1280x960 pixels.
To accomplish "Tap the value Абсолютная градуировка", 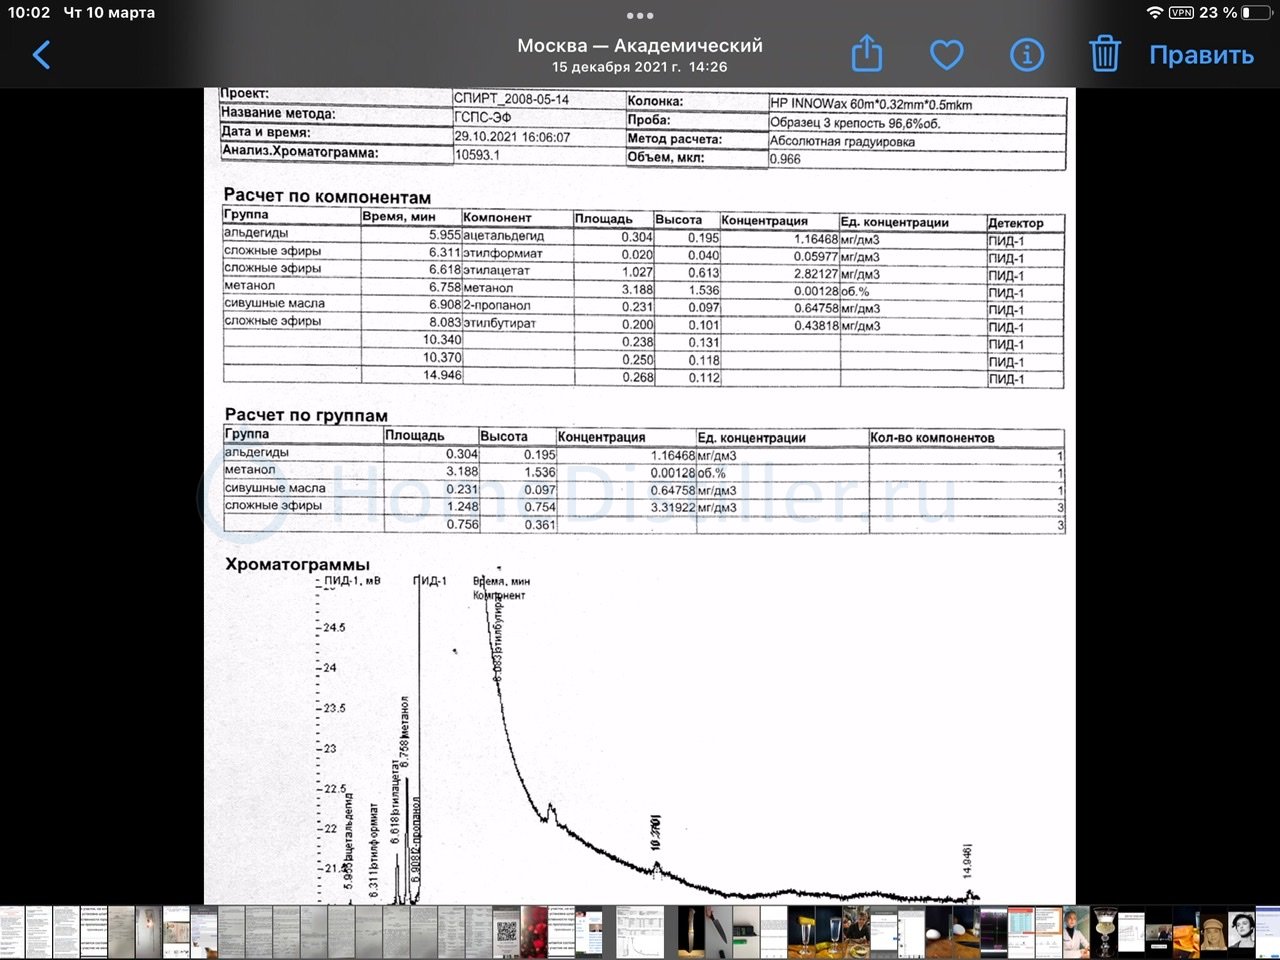I will [x=841, y=141].
